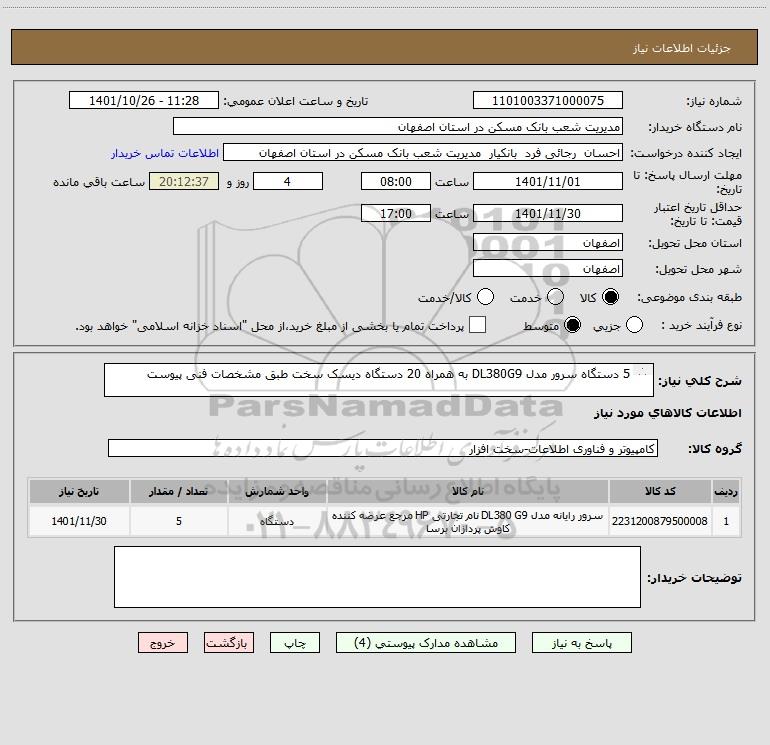
Task: Click the نام دستگاه خریدار field
Action: click(398, 127)
